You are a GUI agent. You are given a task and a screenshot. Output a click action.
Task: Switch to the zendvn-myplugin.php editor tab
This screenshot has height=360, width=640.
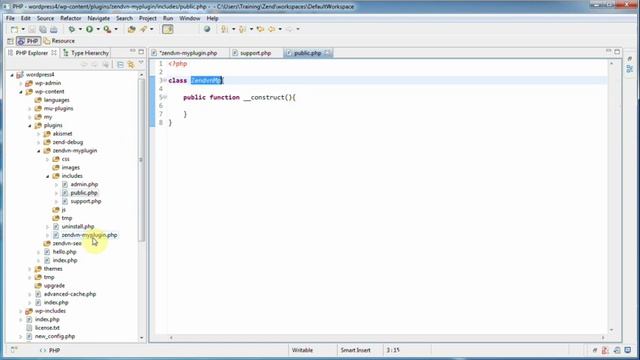188,53
